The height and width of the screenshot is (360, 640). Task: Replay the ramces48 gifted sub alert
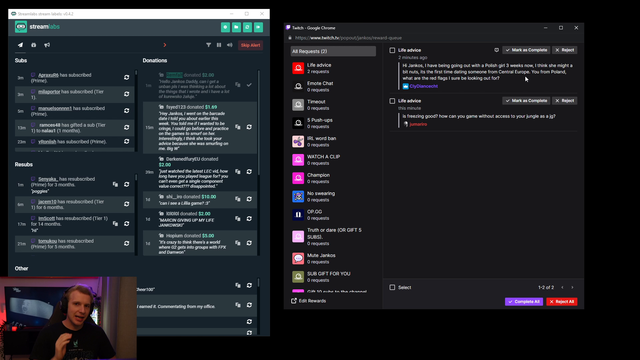(x=127, y=127)
